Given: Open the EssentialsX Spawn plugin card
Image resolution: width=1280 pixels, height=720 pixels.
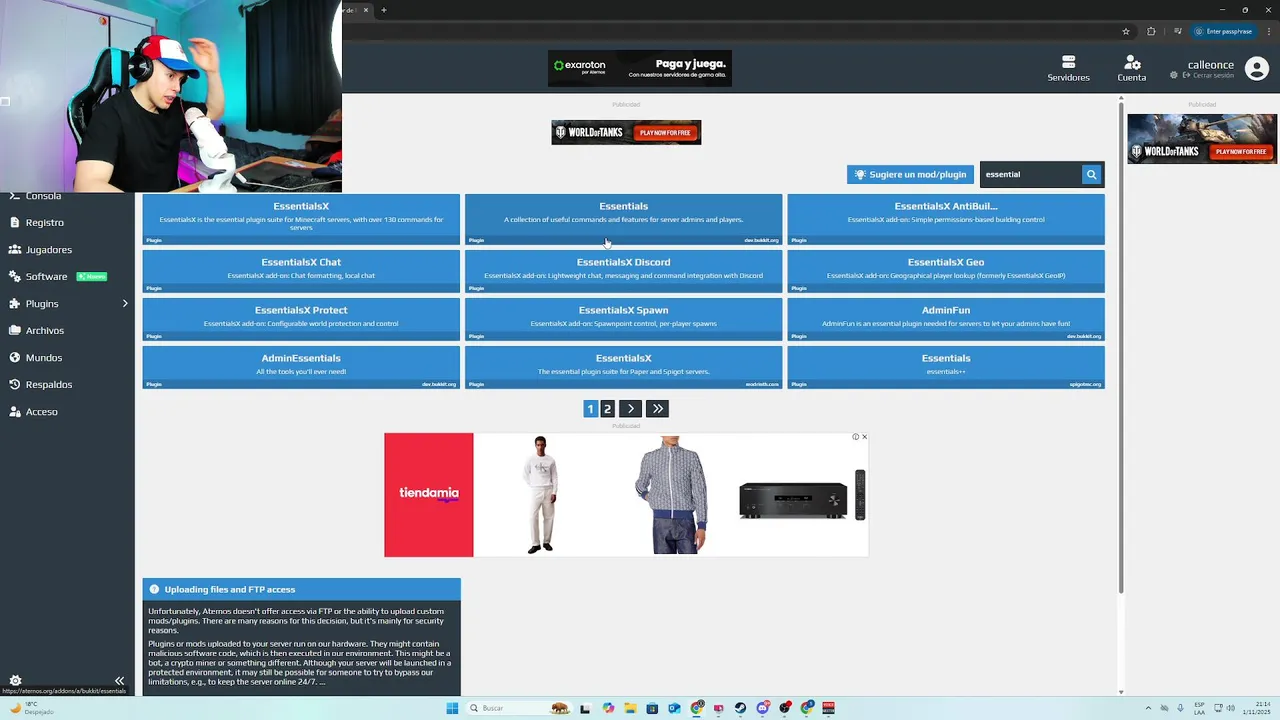Looking at the screenshot, I should pyautogui.click(x=623, y=319).
